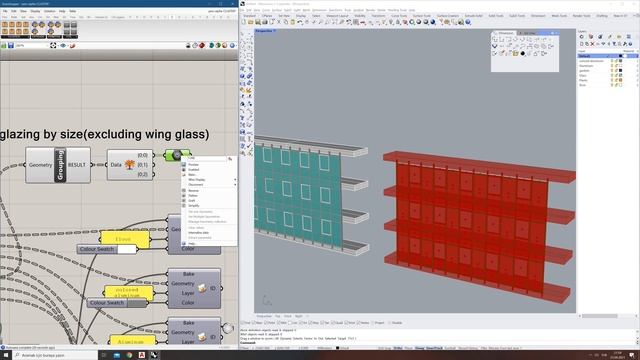Expand the Disconnect submenu
This screenshot has width=640, height=360.
(209, 184)
